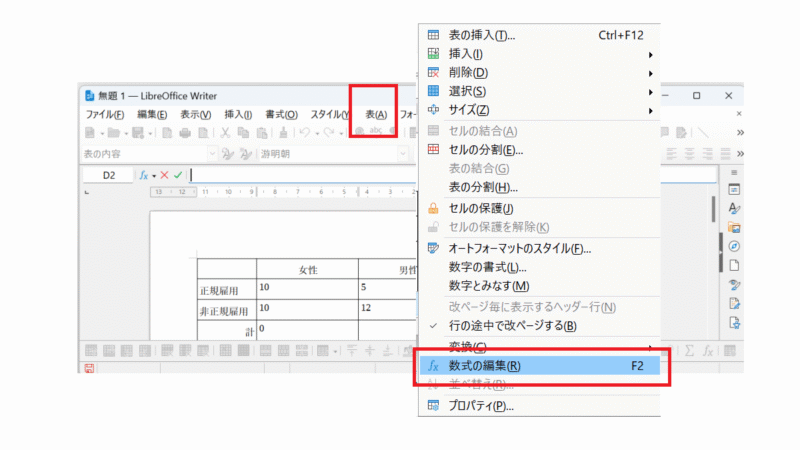The width and height of the screenshot is (800, 450).
Task: Choose セルの分割(E)... menu entry
Action: click(540, 149)
